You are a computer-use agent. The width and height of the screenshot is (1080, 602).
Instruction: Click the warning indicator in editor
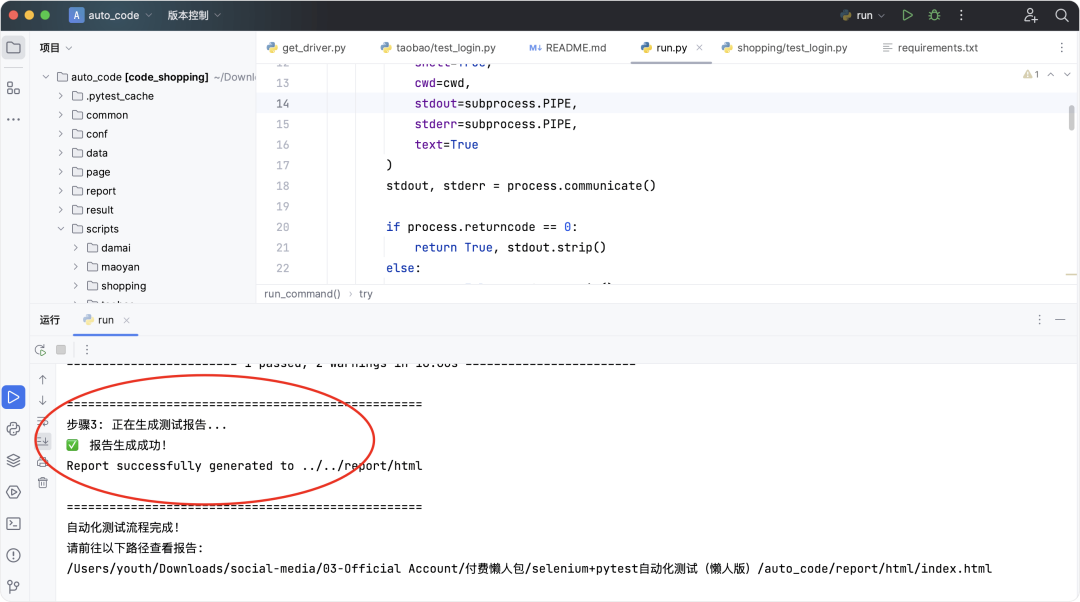coord(1031,74)
